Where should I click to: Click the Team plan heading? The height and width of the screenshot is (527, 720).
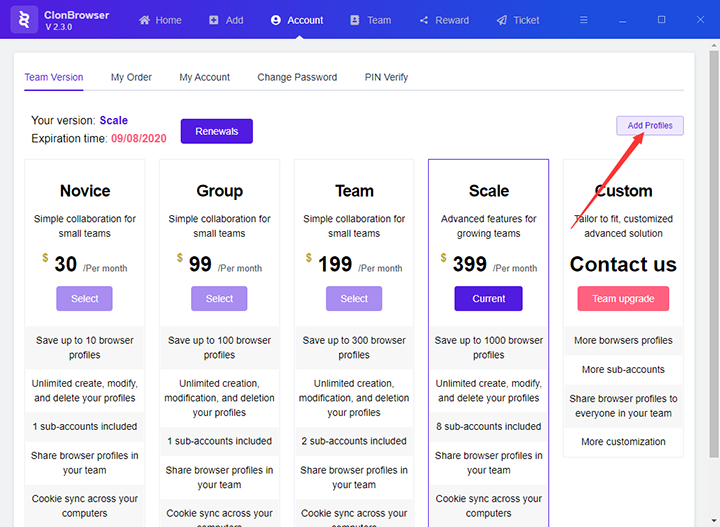tap(354, 191)
